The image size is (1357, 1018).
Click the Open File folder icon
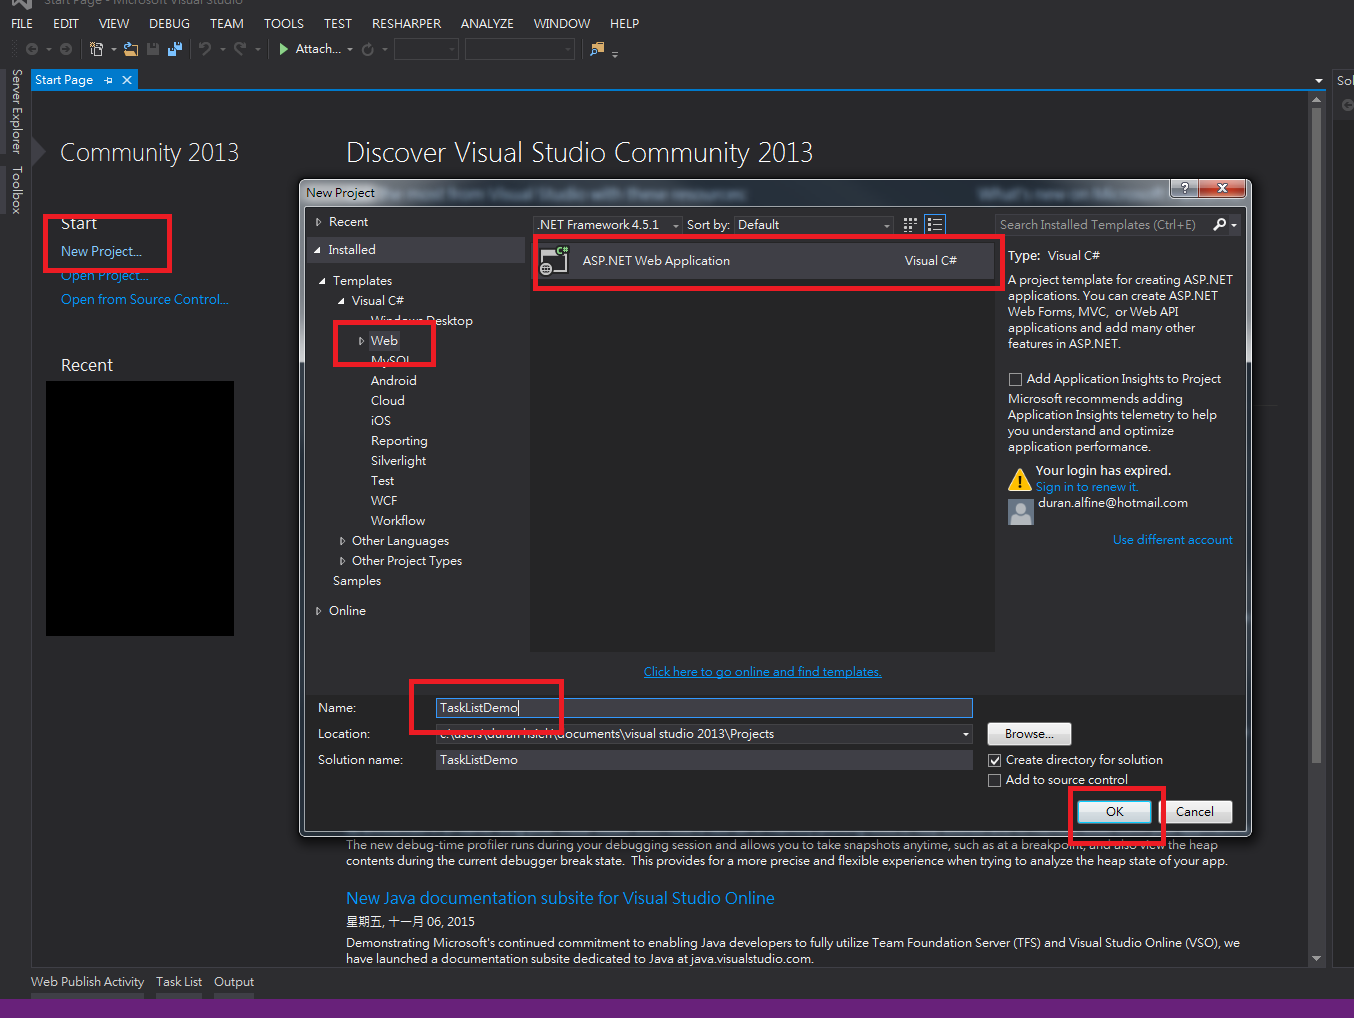coord(131,49)
